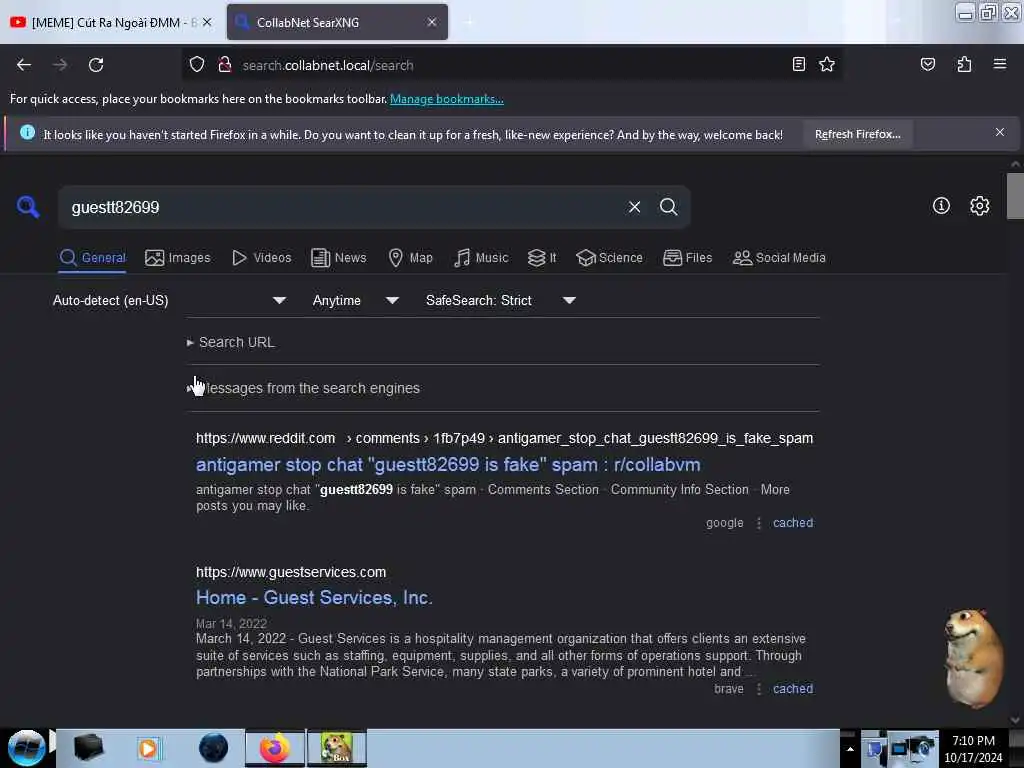This screenshot has width=1024, height=768.
Task: Select the General search category
Action: [x=92, y=258]
